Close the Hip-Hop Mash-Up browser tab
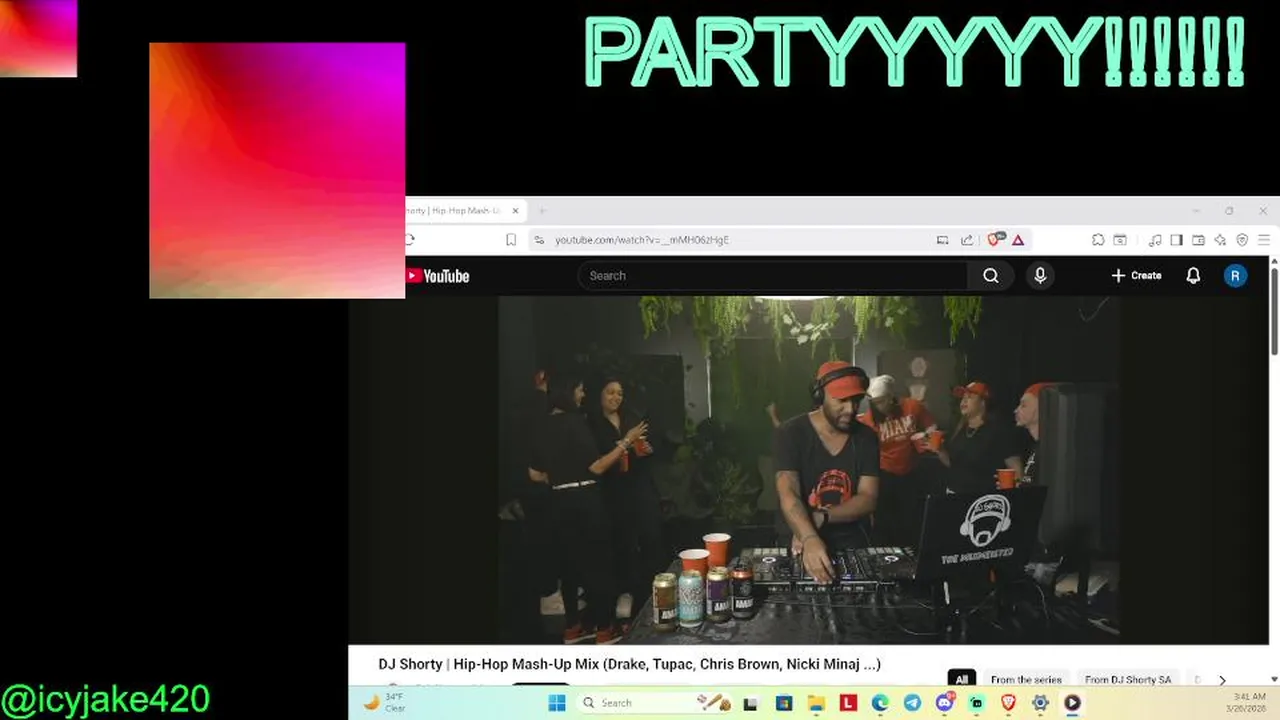Screen dimensions: 1280x720 click(x=516, y=211)
